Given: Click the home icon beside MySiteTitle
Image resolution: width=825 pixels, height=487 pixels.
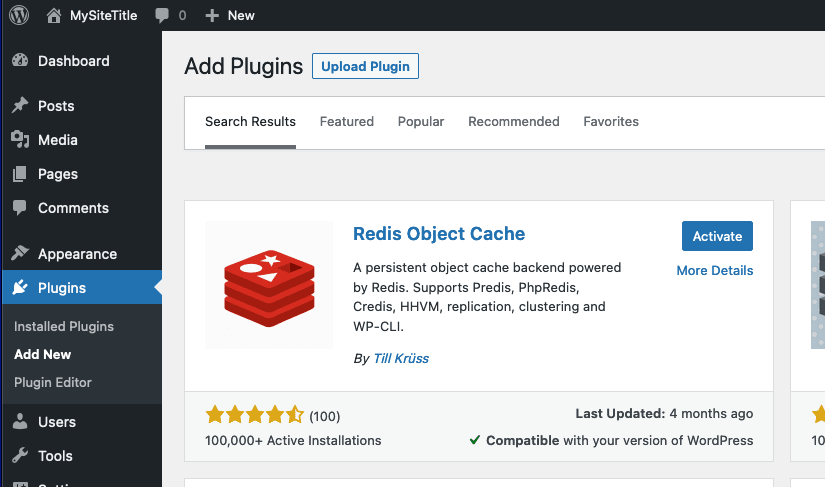Looking at the screenshot, I should pos(53,15).
